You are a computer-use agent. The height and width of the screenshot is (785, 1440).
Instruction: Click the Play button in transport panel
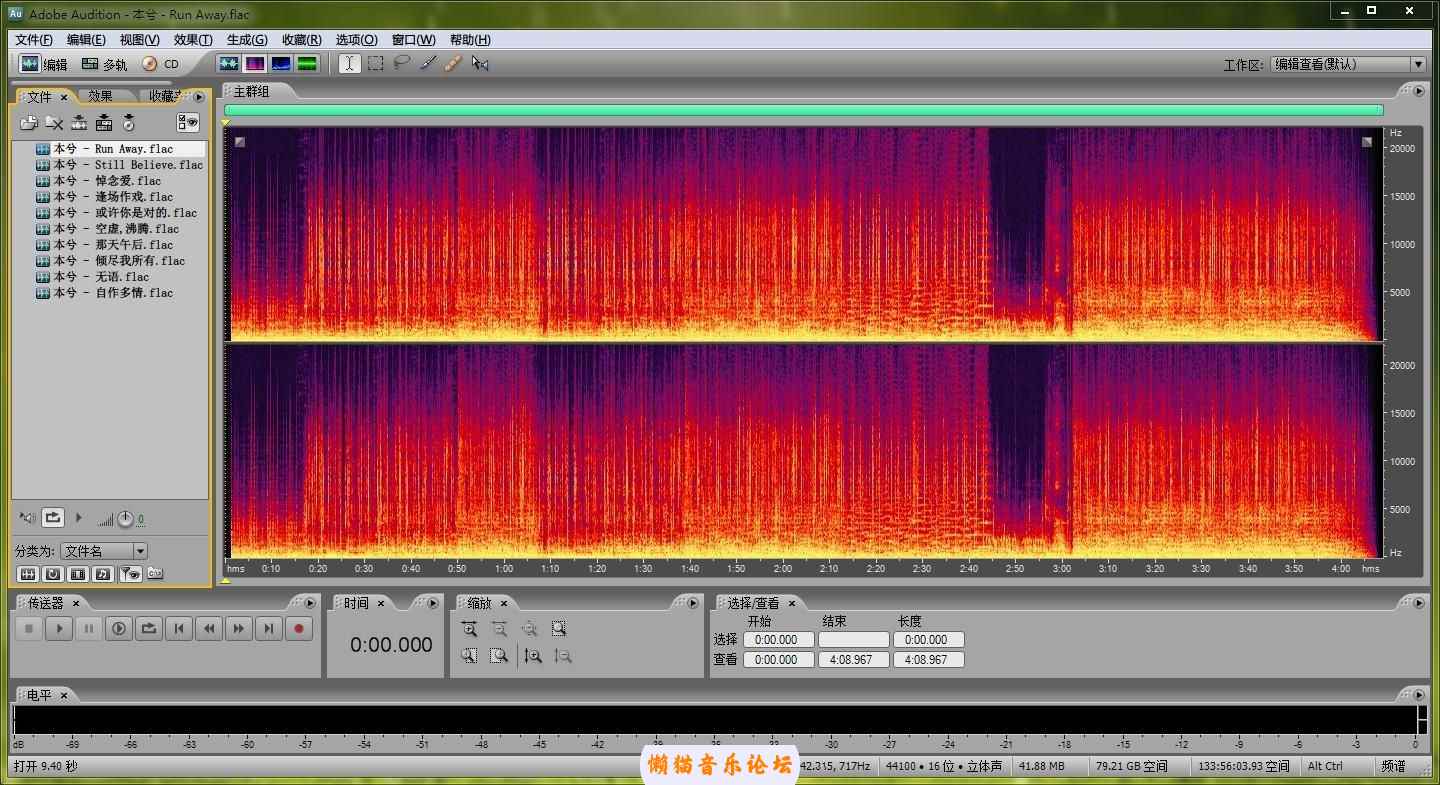point(59,629)
